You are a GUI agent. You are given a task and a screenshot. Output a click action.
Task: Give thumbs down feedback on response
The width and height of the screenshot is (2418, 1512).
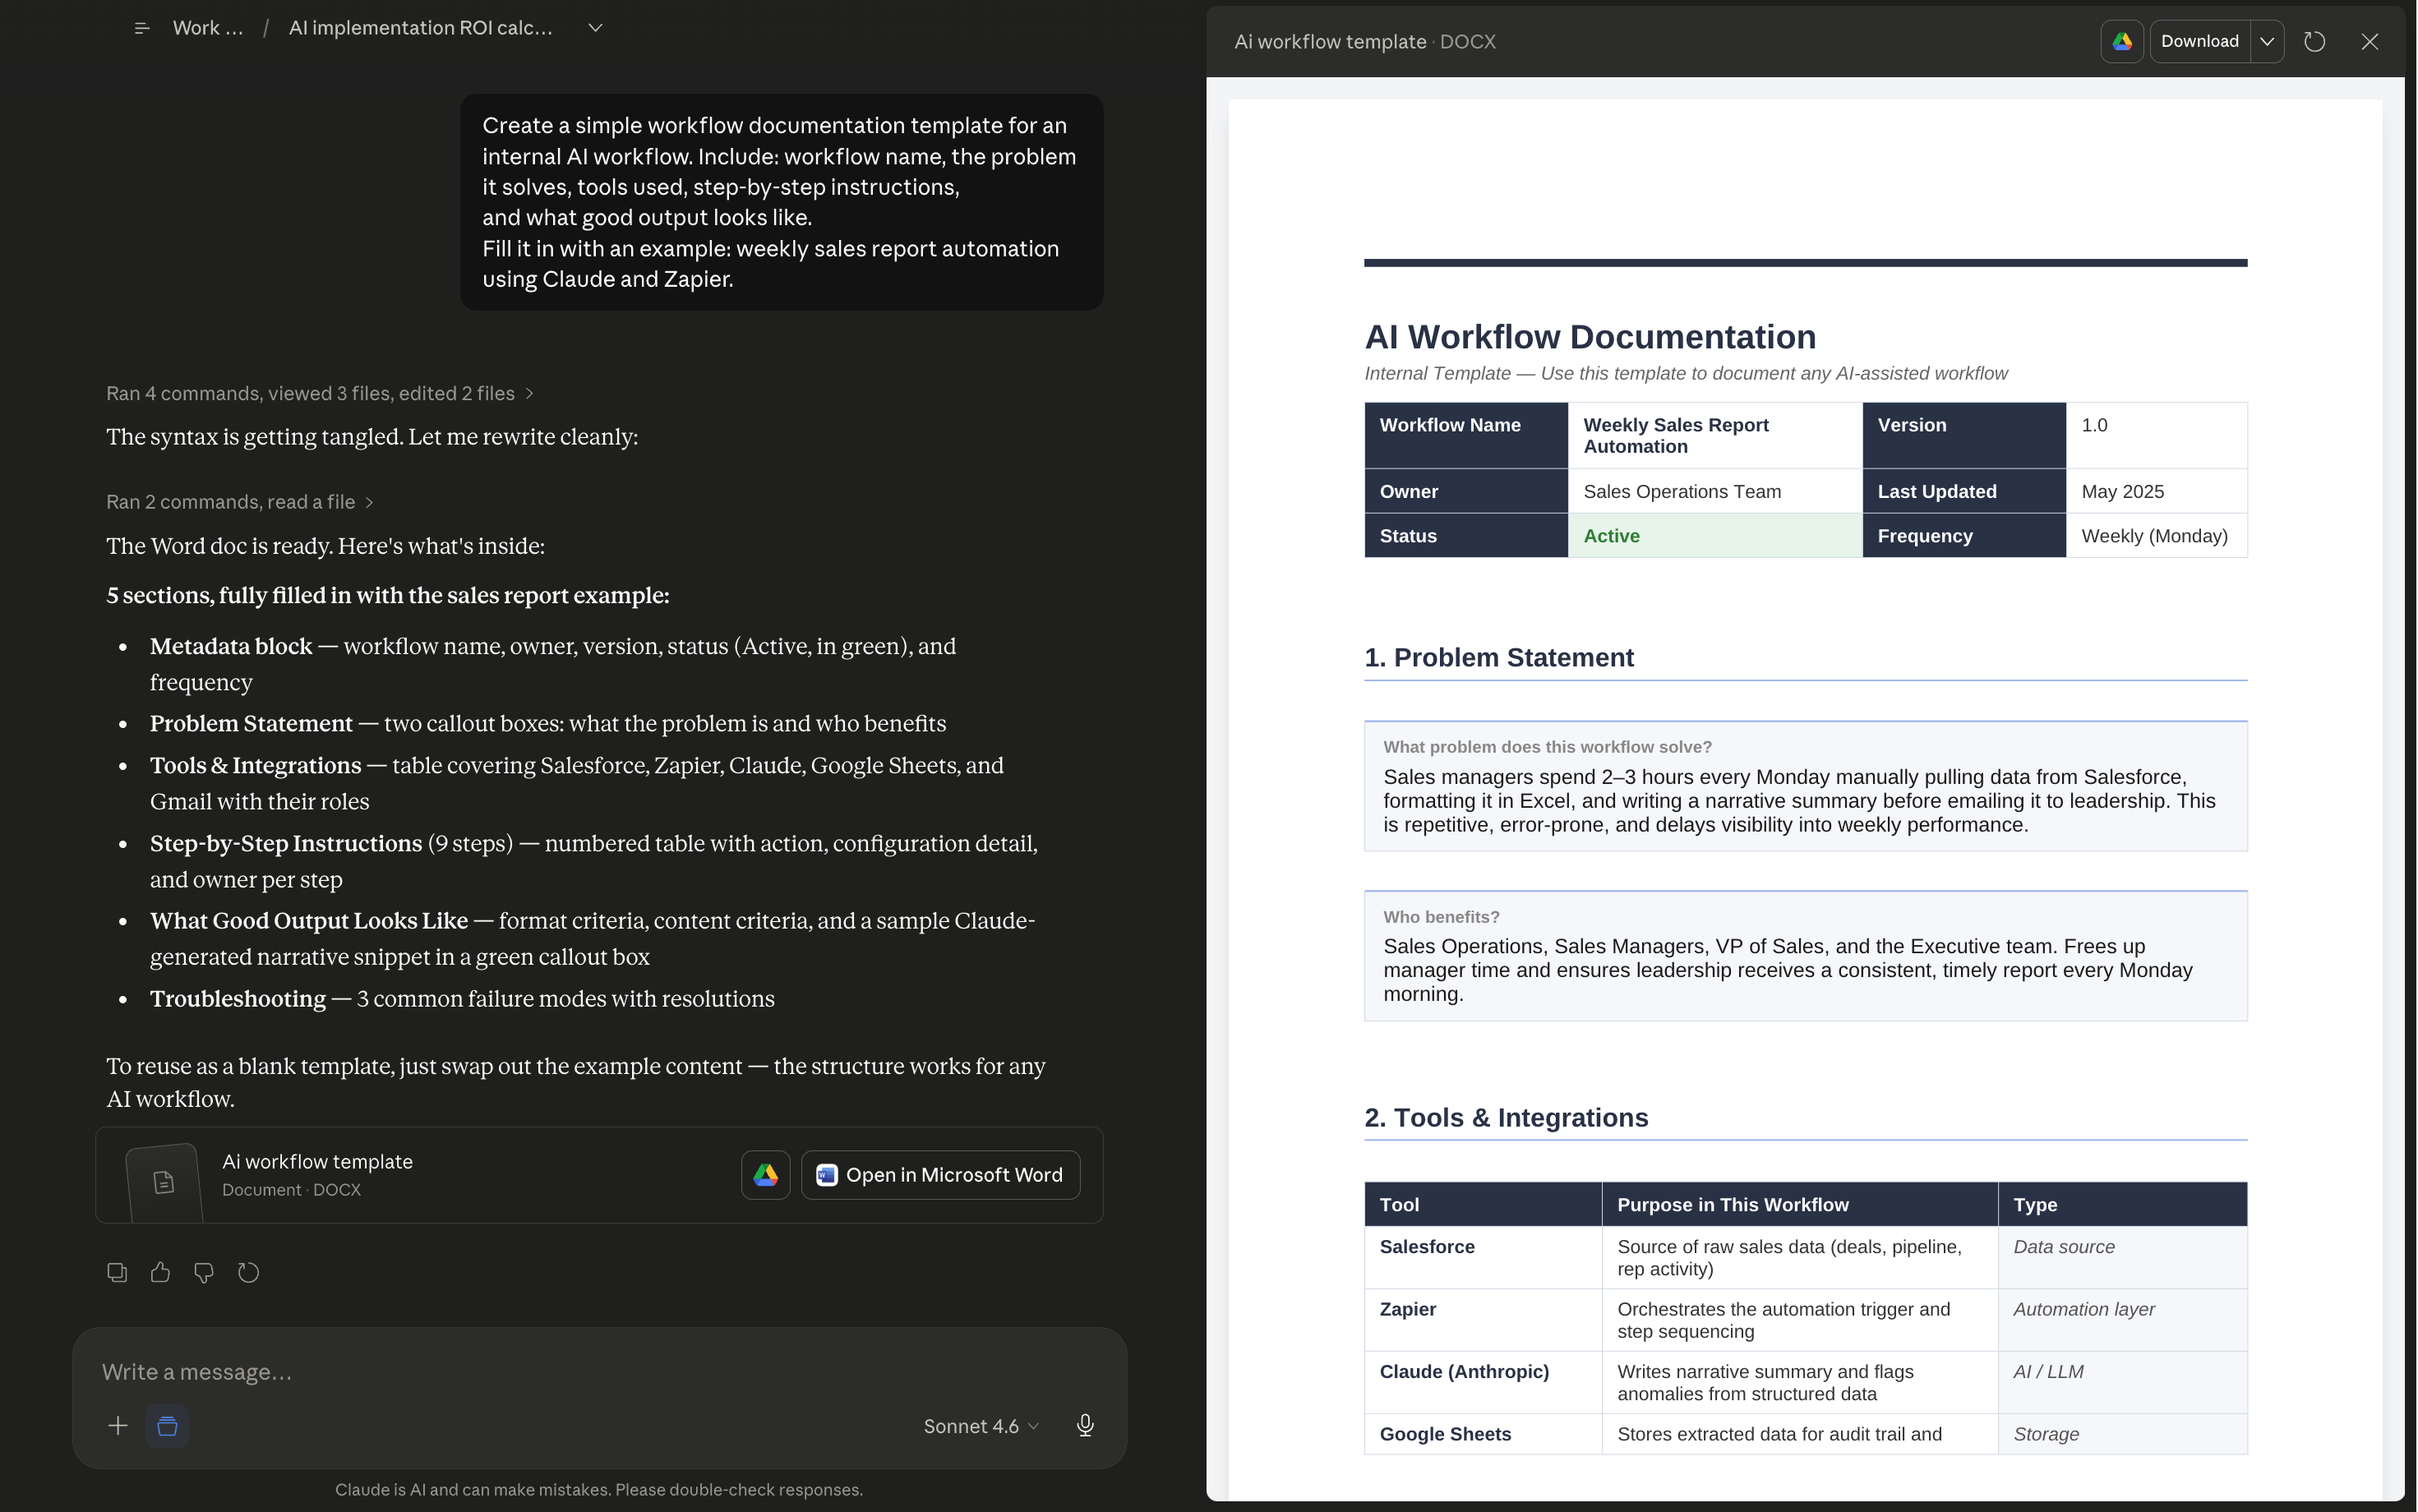pyautogui.click(x=204, y=1272)
